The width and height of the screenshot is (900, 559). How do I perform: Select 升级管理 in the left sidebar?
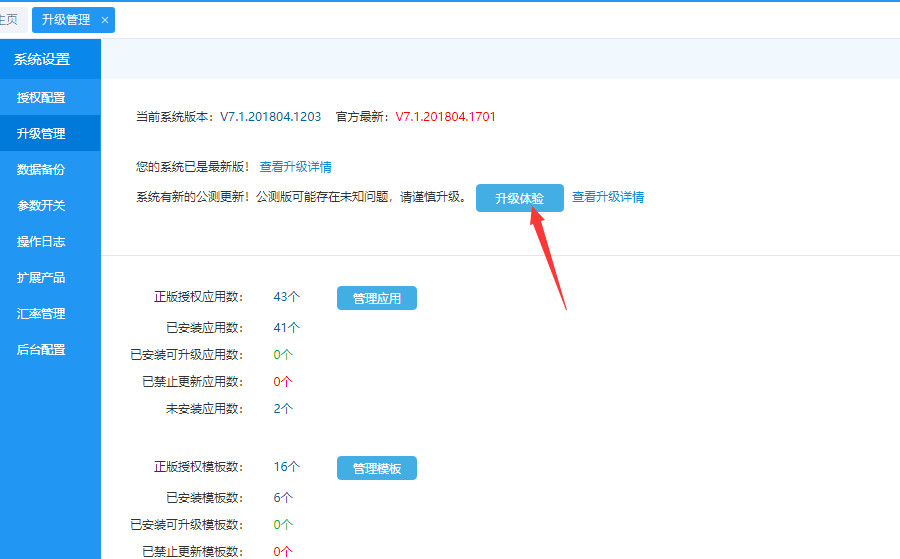point(41,134)
